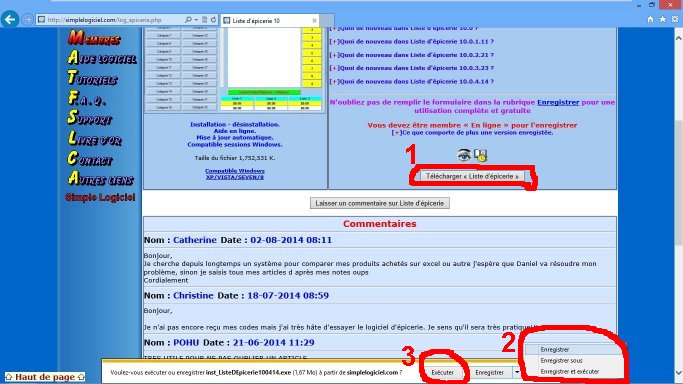683x384 pixels.
Task: Open Favorites star icon
Action: (x=663, y=19)
